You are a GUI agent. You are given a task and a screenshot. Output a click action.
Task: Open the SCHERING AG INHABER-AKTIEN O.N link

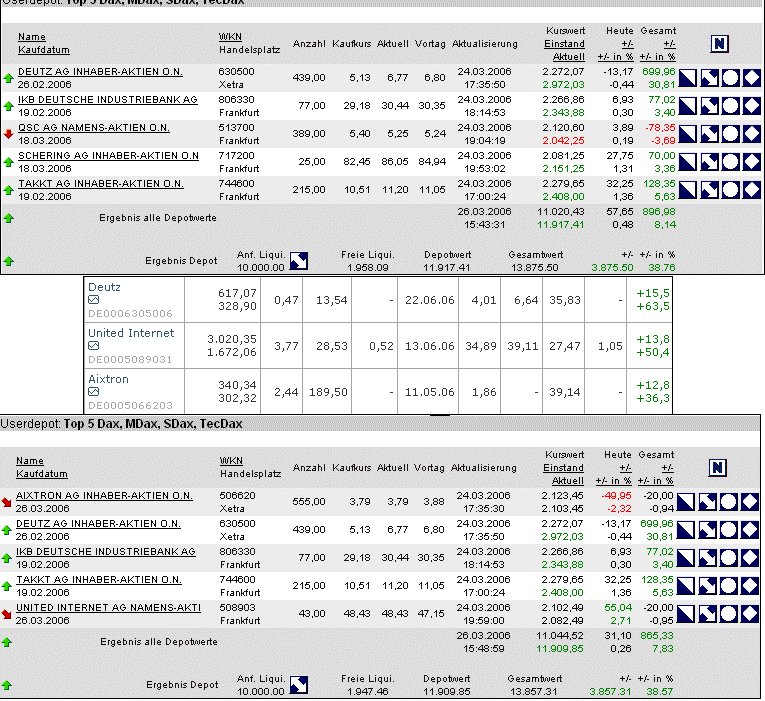(x=108, y=156)
